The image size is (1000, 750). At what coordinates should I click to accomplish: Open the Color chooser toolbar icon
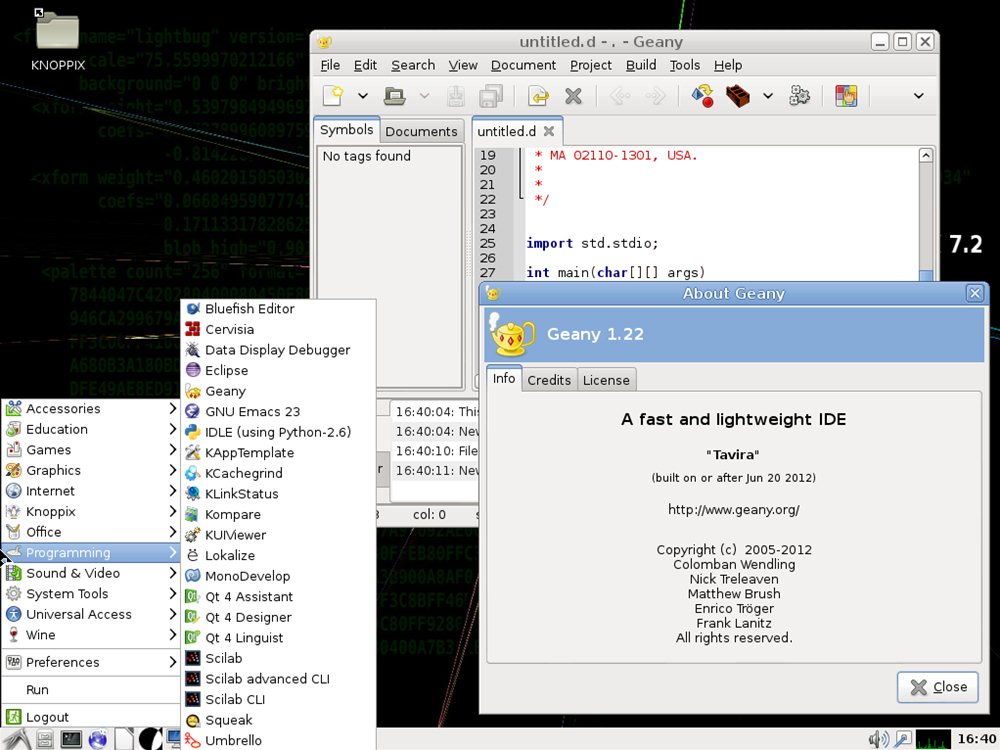(x=846, y=96)
